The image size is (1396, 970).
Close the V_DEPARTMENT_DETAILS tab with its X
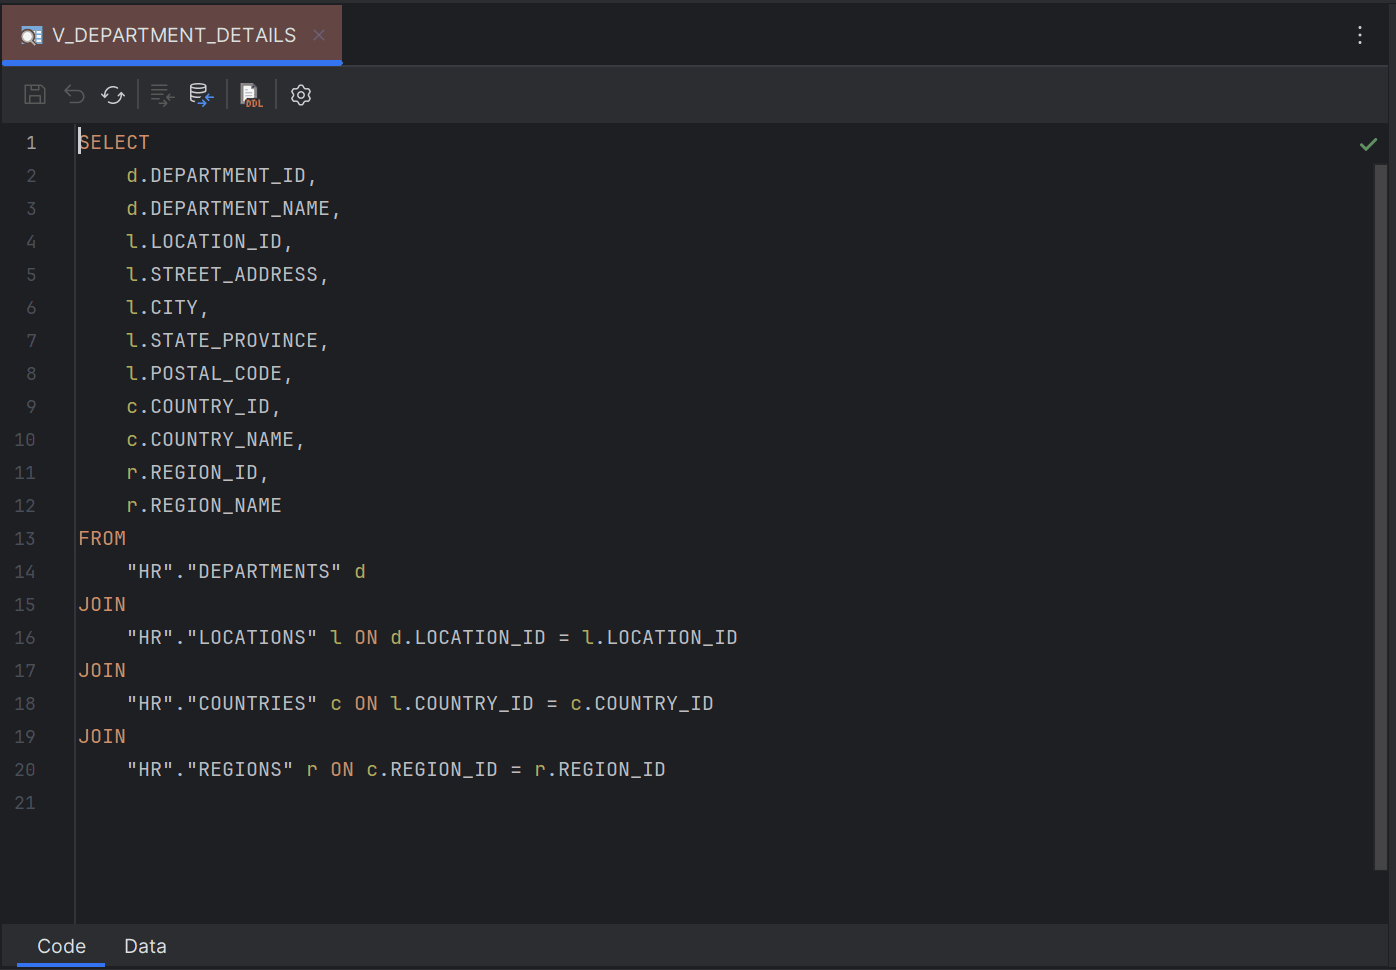coord(318,33)
